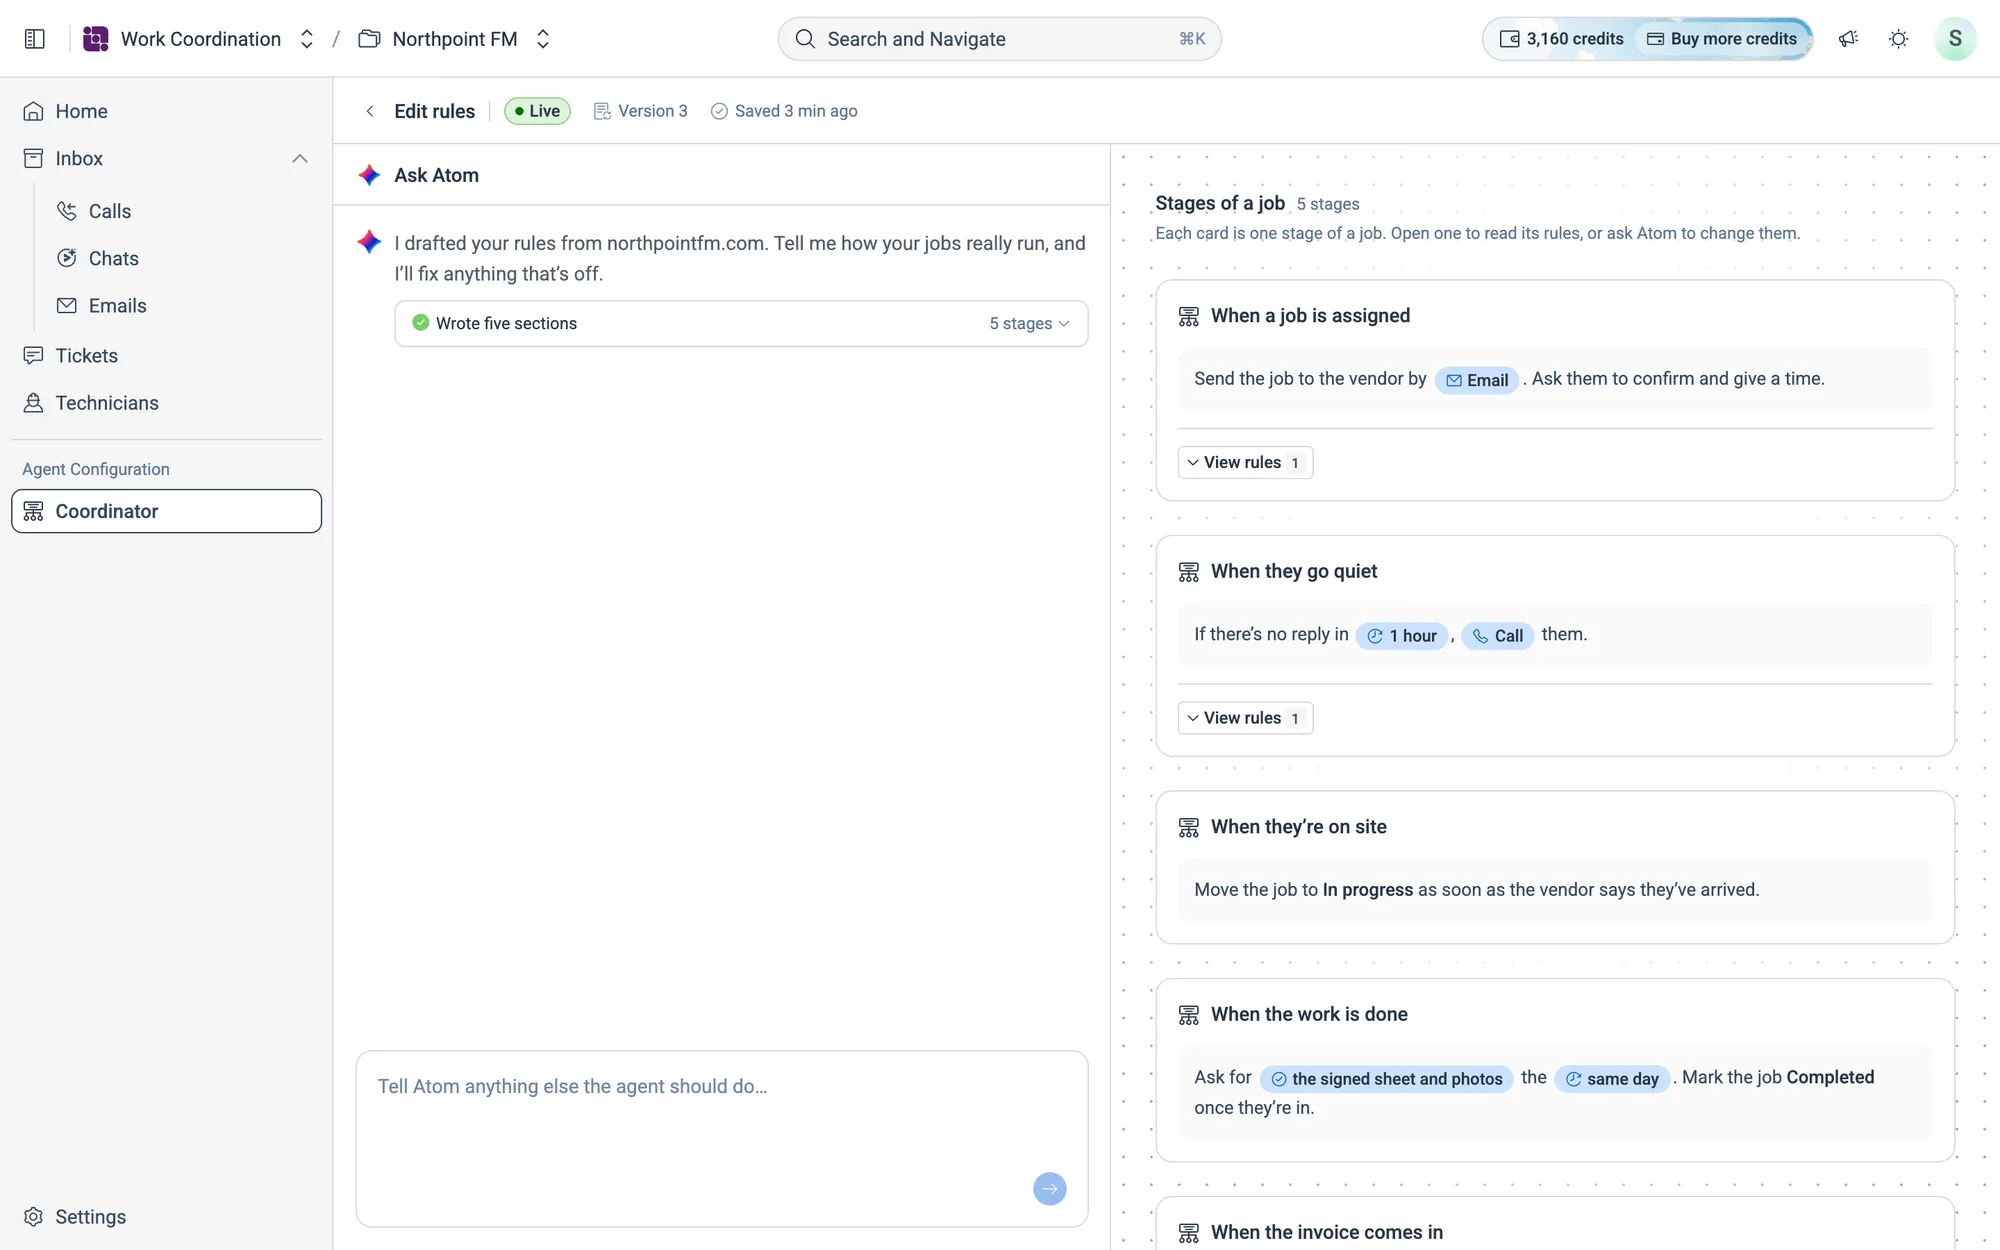
Task: Toggle the sidebar panel icon
Action: [x=35, y=39]
